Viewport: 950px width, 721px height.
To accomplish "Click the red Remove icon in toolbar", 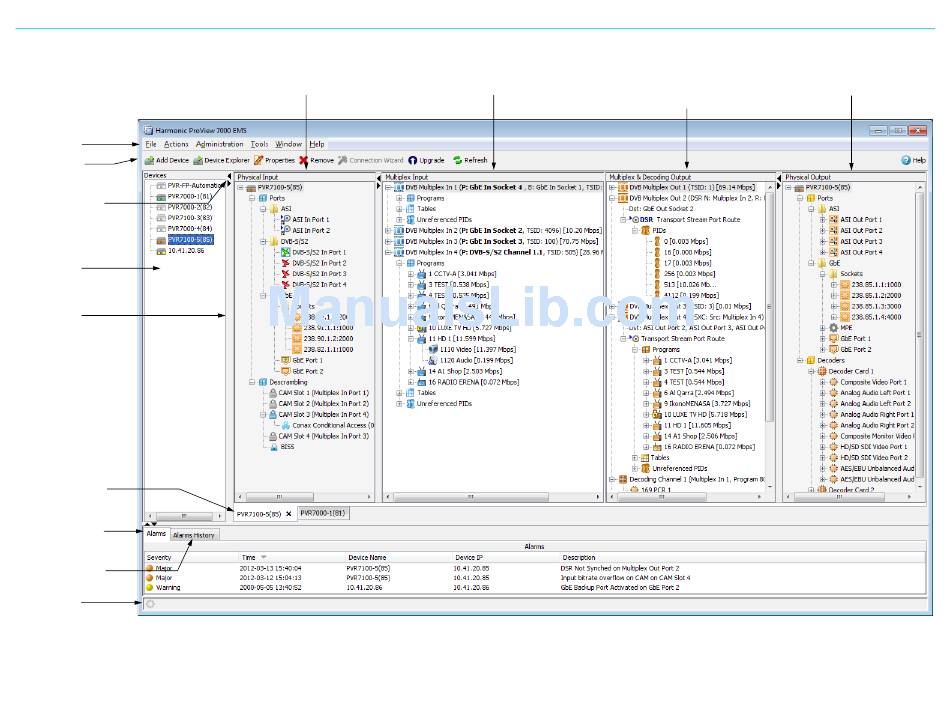I will pos(304,161).
